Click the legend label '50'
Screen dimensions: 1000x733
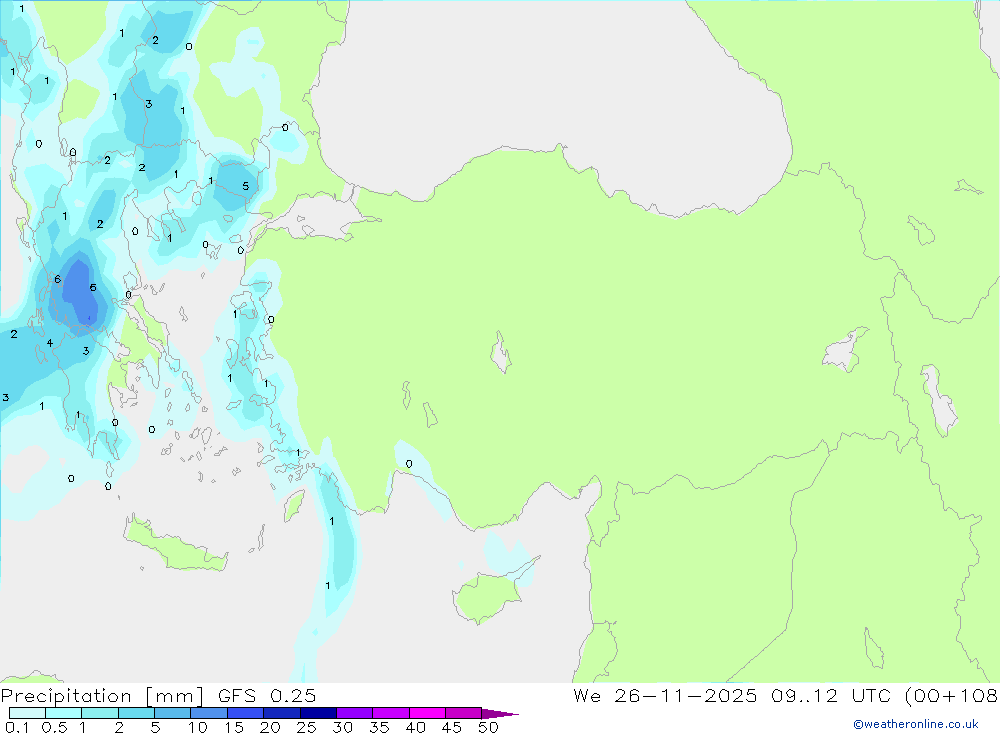[489, 727]
